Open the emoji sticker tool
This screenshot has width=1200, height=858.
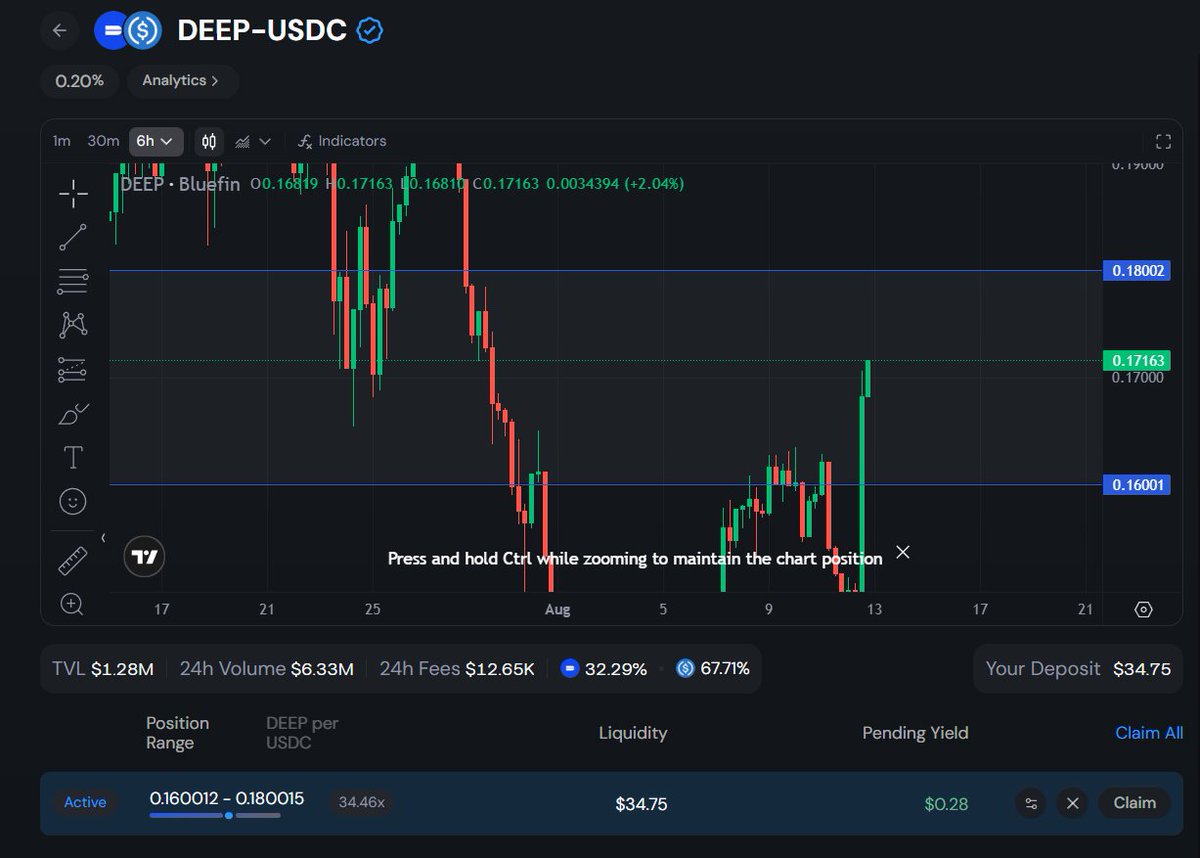pyautogui.click(x=72, y=501)
